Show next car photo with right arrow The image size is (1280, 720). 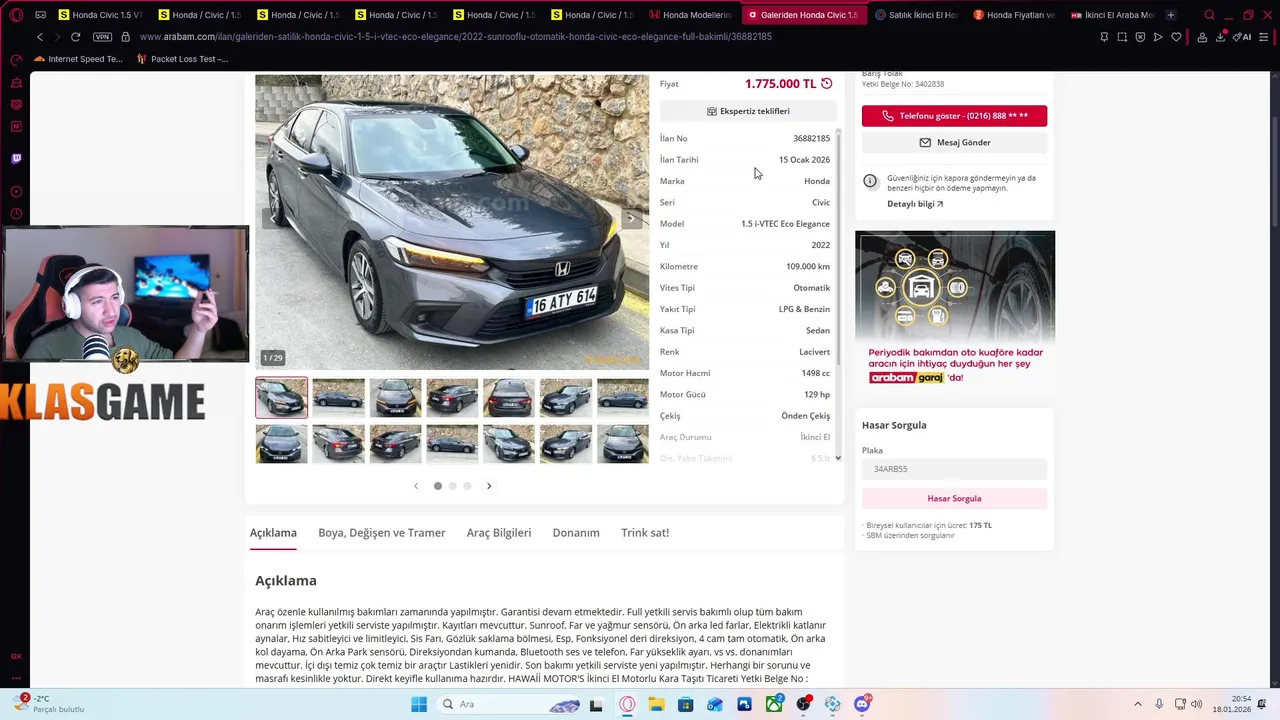pyautogui.click(x=630, y=218)
